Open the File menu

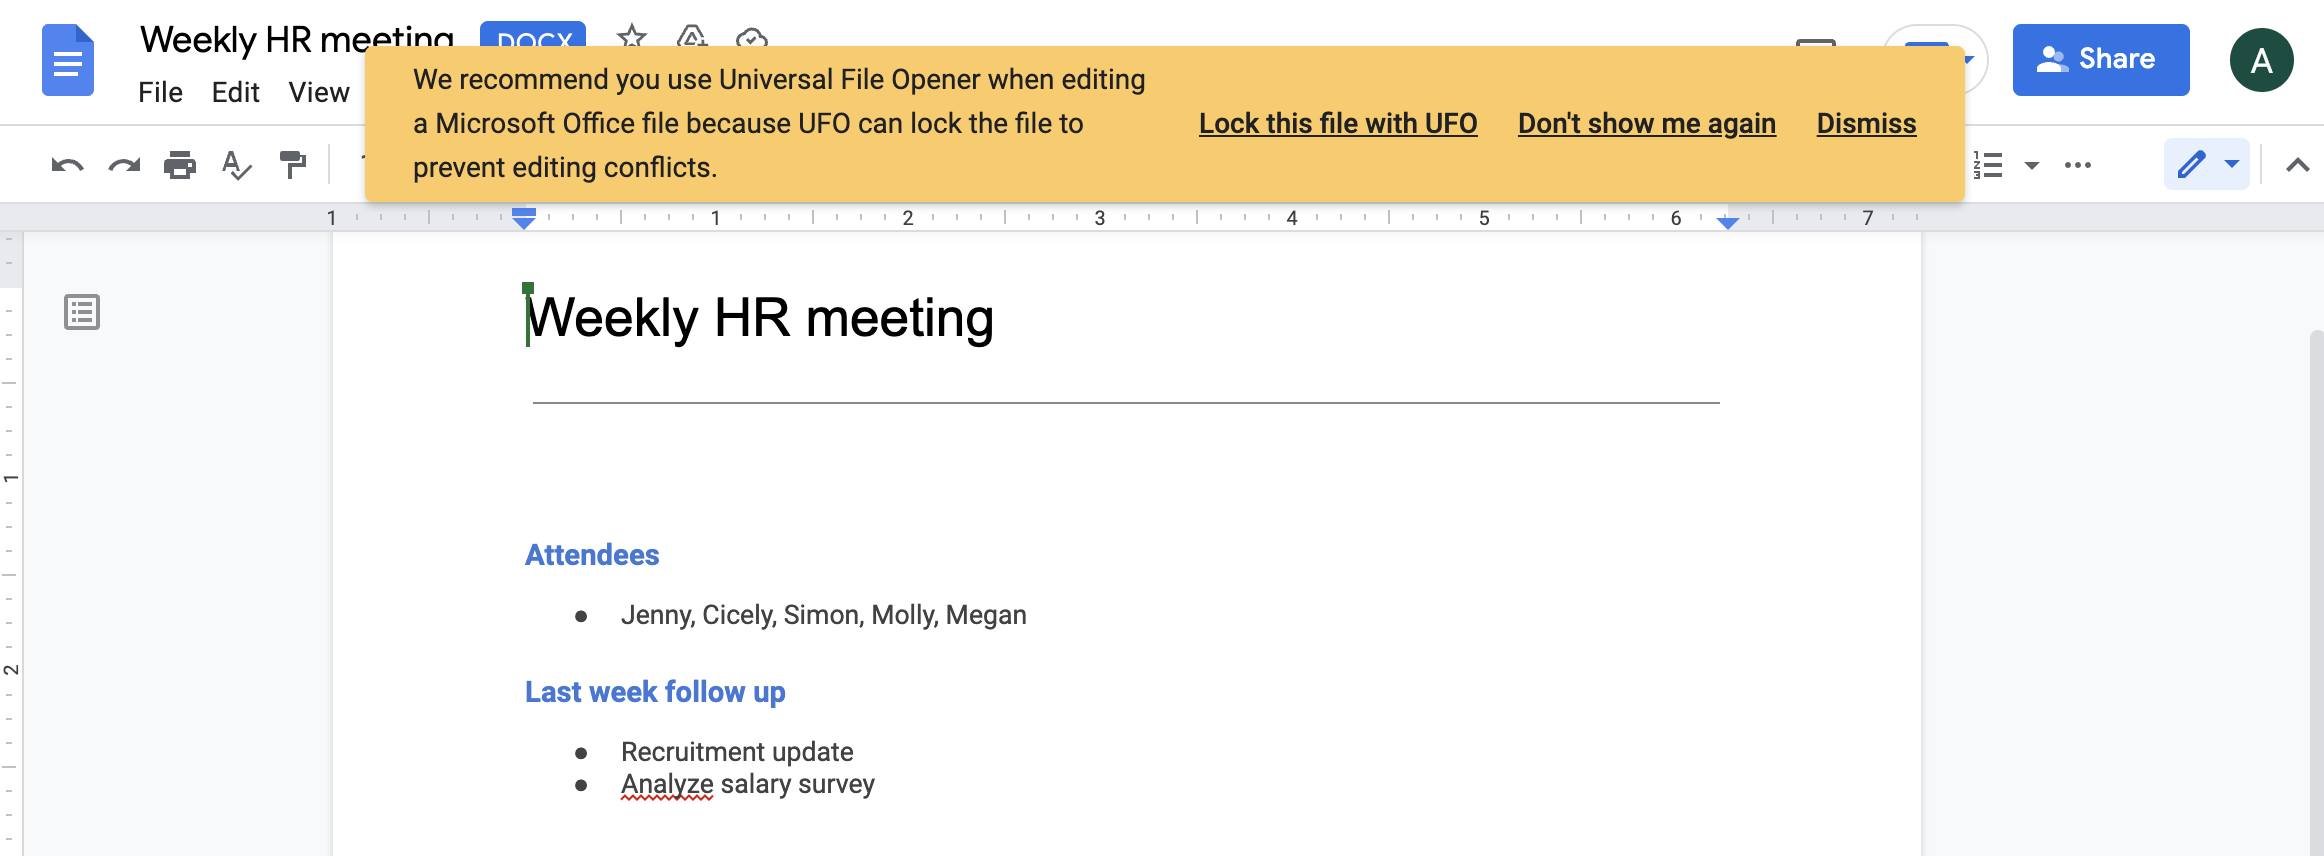[160, 92]
